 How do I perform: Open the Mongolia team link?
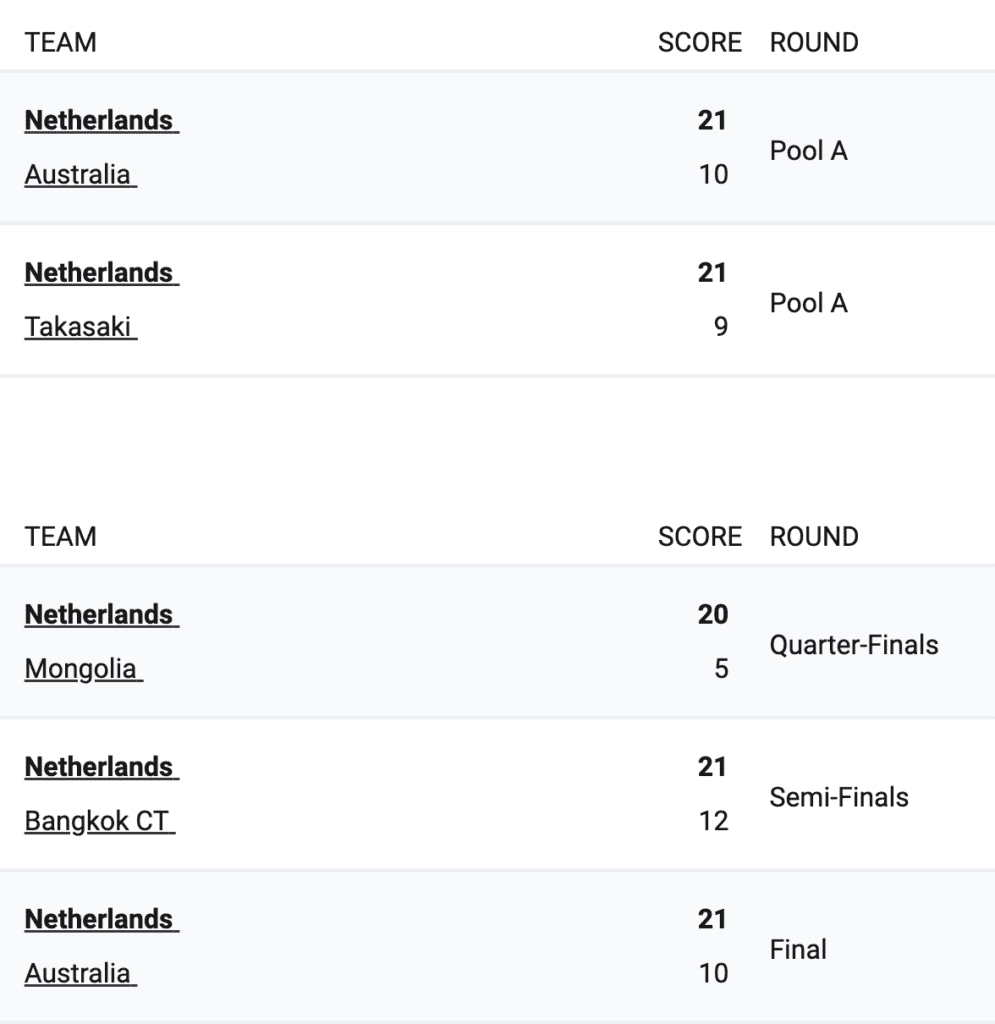point(84,669)
